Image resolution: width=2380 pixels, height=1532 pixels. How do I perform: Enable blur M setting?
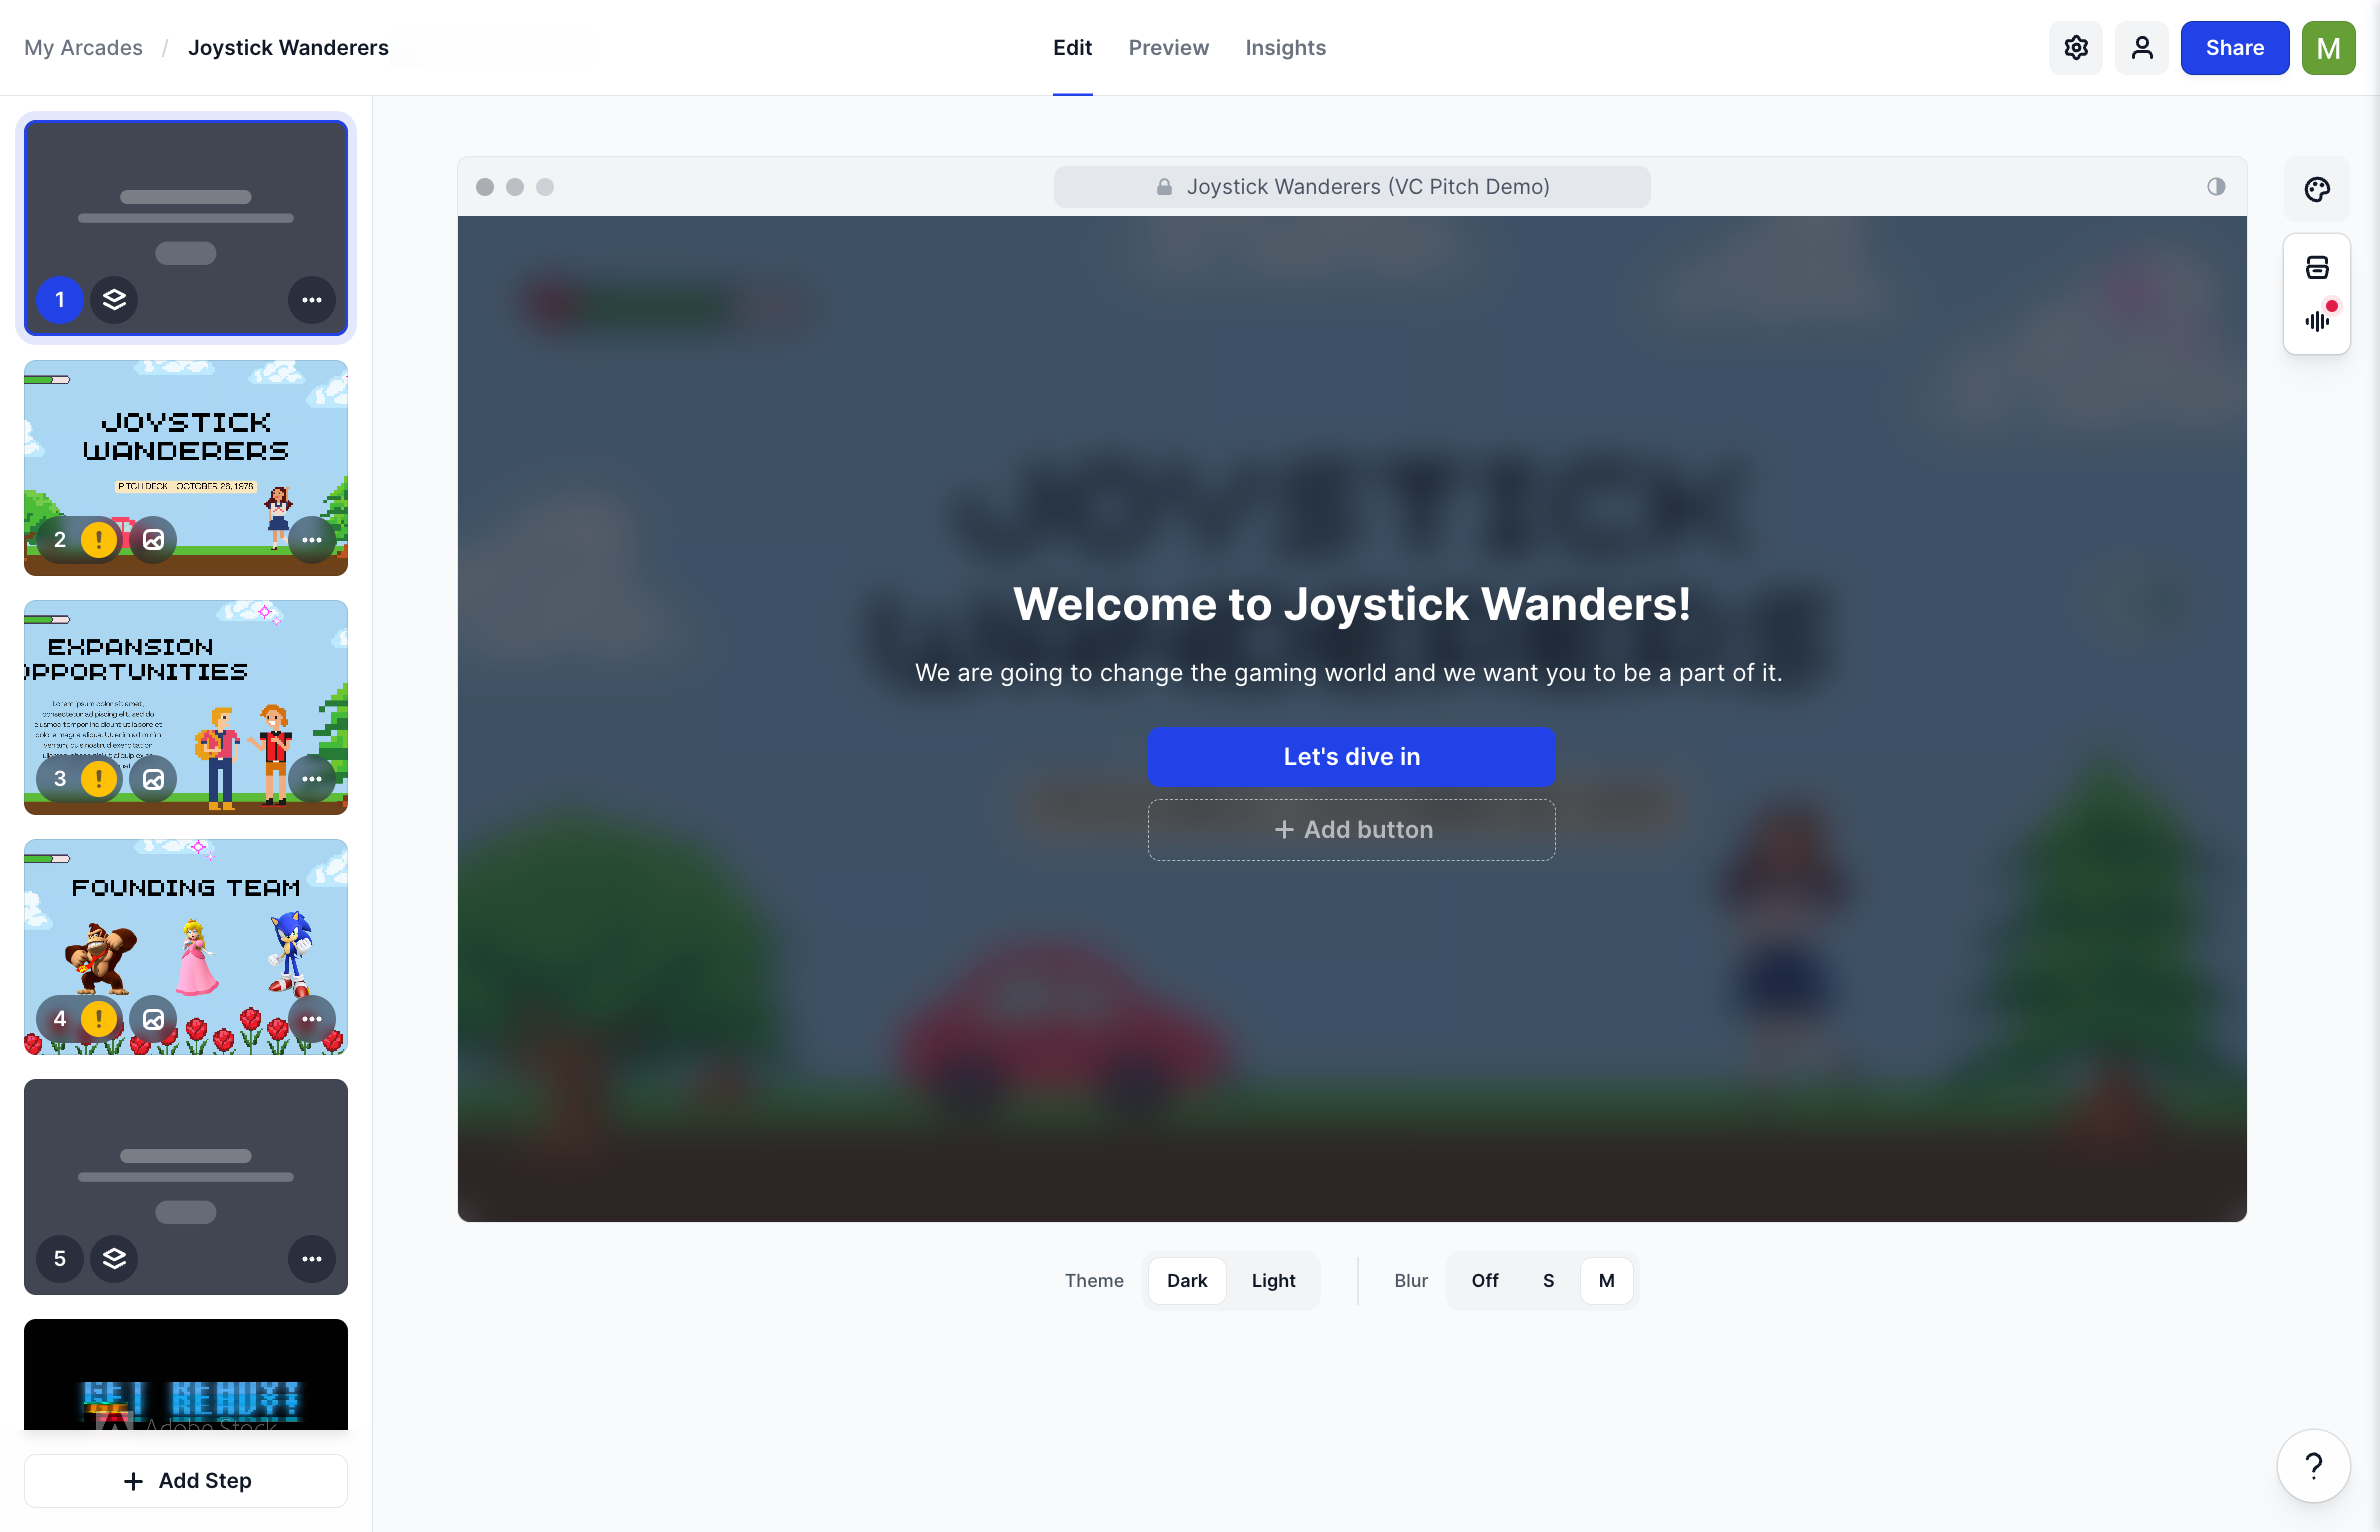click(1606, 1280)
